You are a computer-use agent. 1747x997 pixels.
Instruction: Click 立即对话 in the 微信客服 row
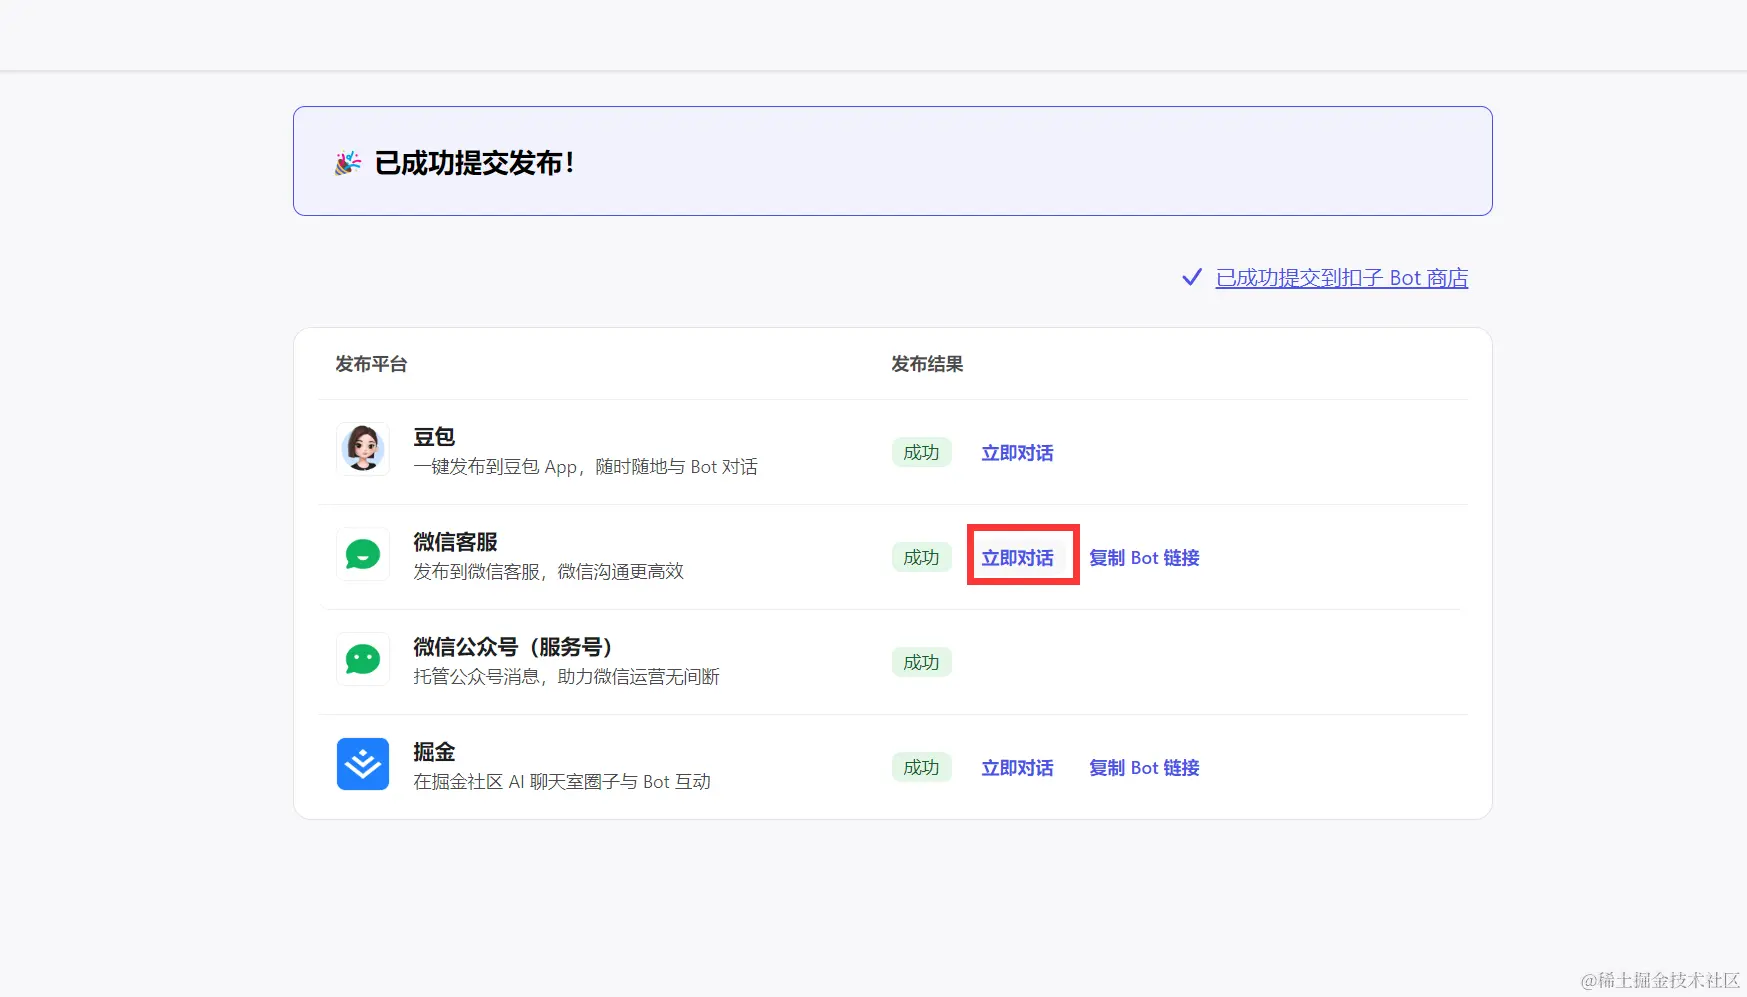click(1017, 558)
